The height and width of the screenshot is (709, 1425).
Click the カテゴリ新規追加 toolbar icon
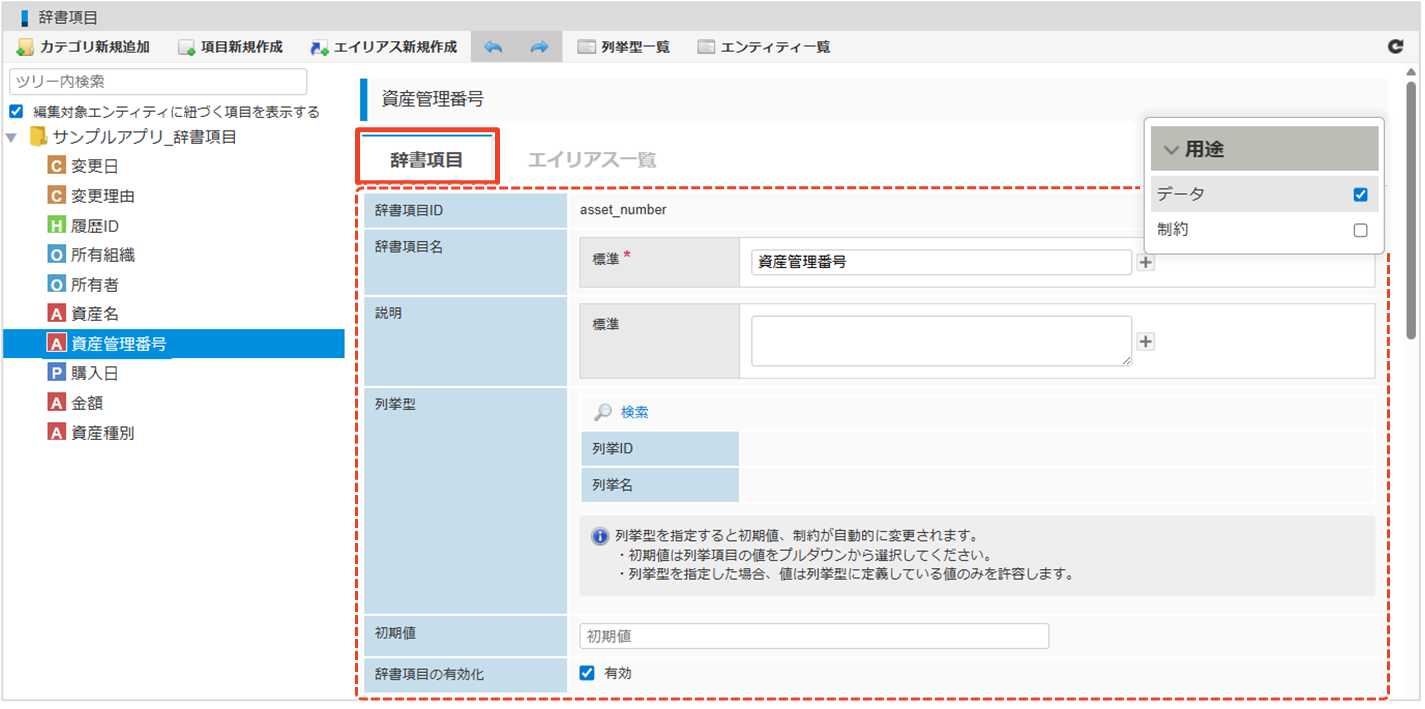(25, 47)
